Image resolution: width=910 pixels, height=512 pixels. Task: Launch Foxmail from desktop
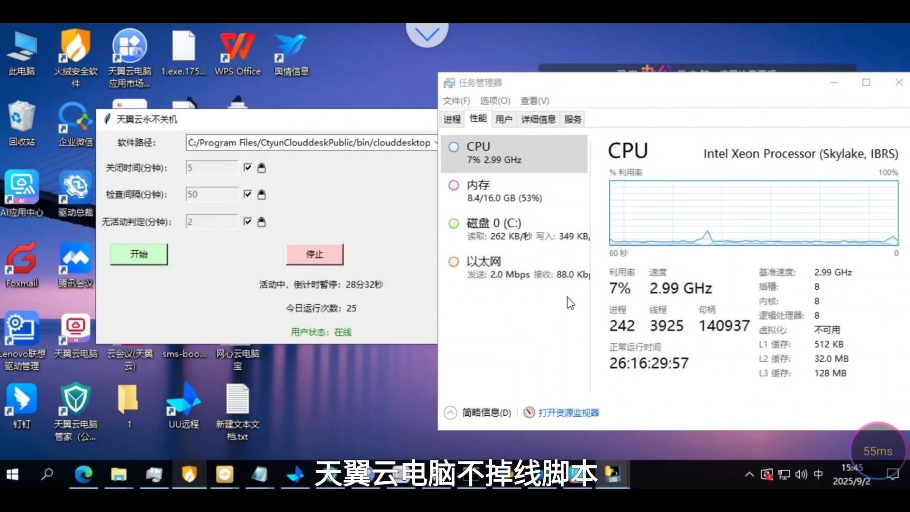[22, 265]
